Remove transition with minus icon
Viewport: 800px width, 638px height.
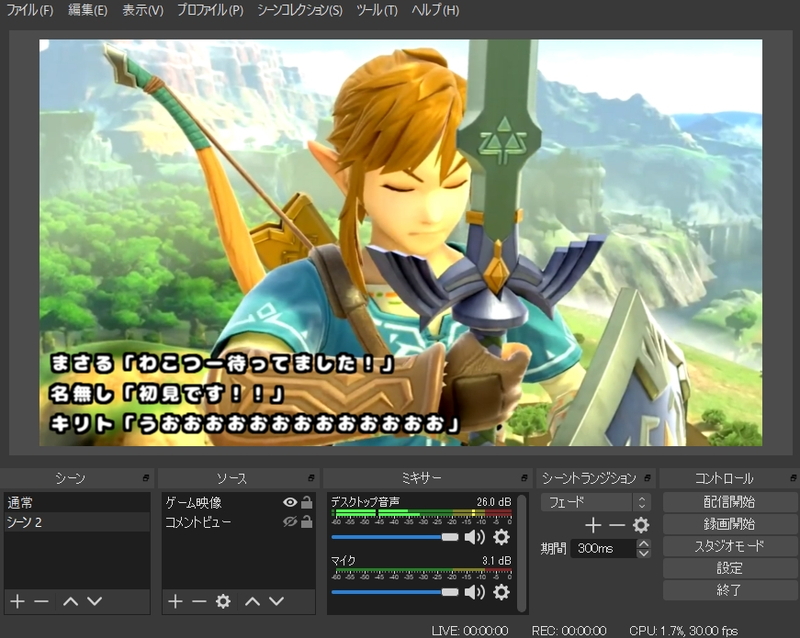[x=617, y=525]
